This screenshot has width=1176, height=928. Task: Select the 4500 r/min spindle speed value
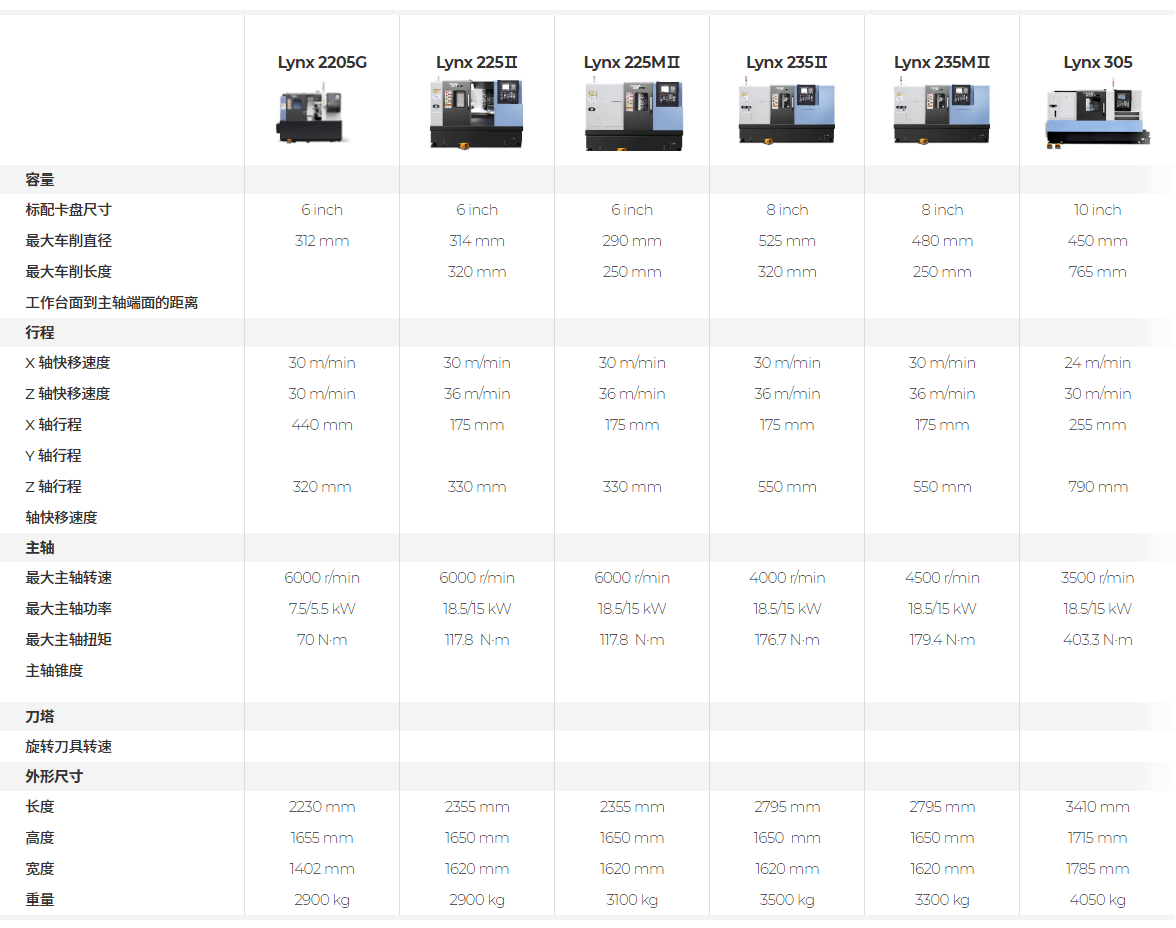pyautogui.click(x=942, y=578)
